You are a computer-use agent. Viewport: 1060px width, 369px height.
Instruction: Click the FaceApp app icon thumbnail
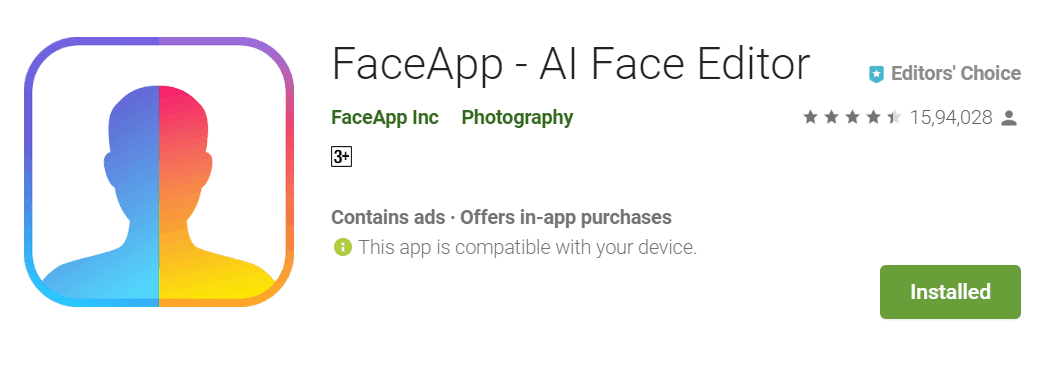click(159, 172)
